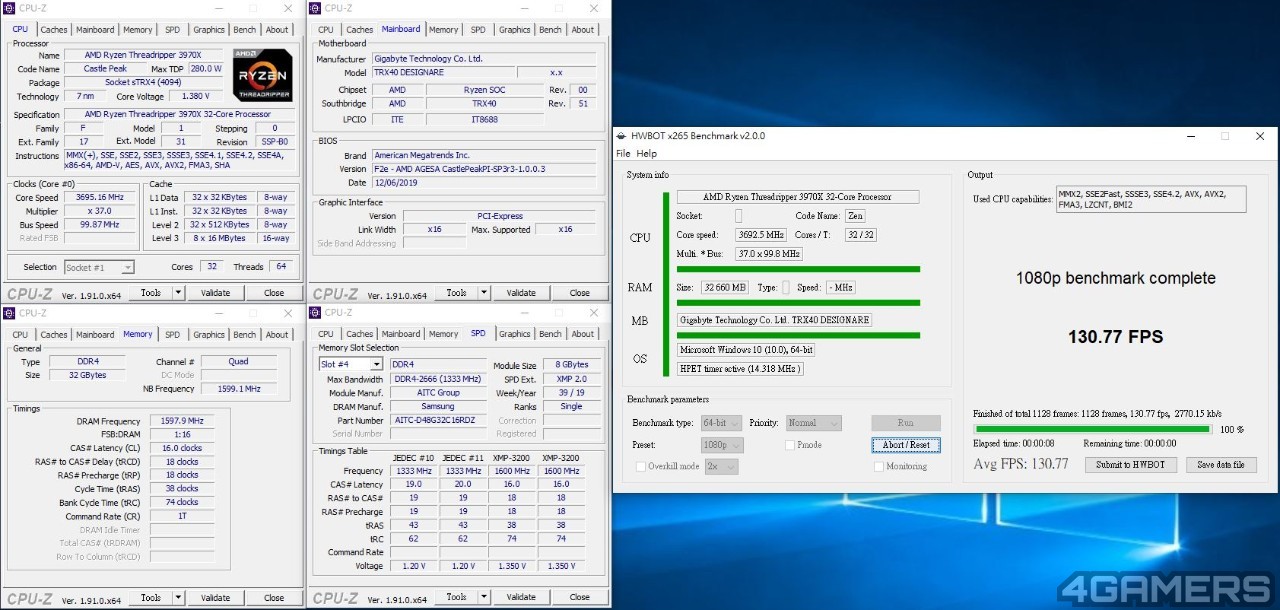The image size is (1280, 610).
Task: Switch to Caches tab in CPU tab window
Action: tap(54, 30)
